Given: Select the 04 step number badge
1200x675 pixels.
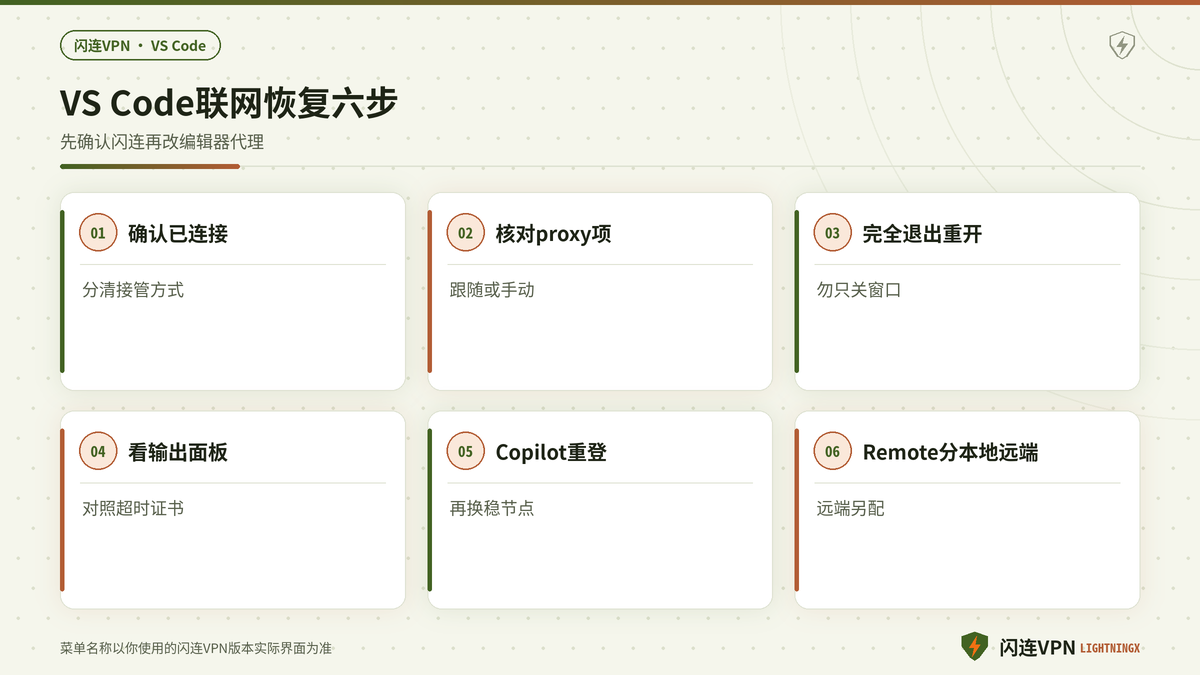Looking at the screenshot, I should [98, 452].
